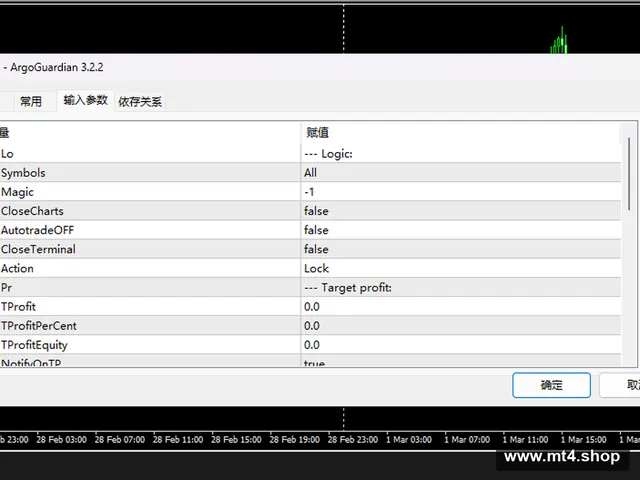Click the ArgoGuardian 3.2.2 dialog title

pyautogui.click(x=57, y=67)
